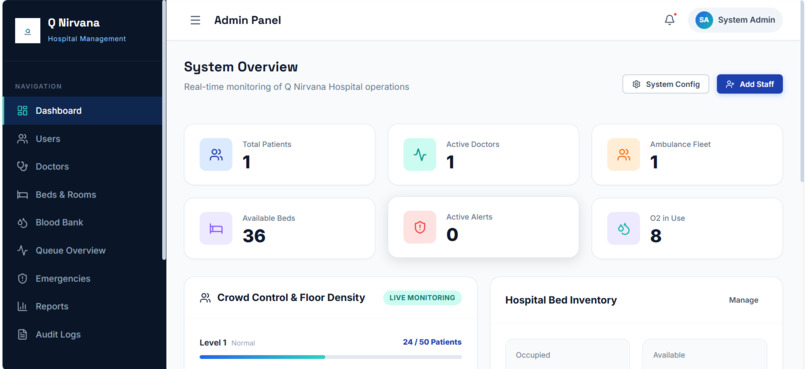Click the "Ambulance Fleet" label
Image resolution: width=806 pixels, height=369 pixels.
681,144
